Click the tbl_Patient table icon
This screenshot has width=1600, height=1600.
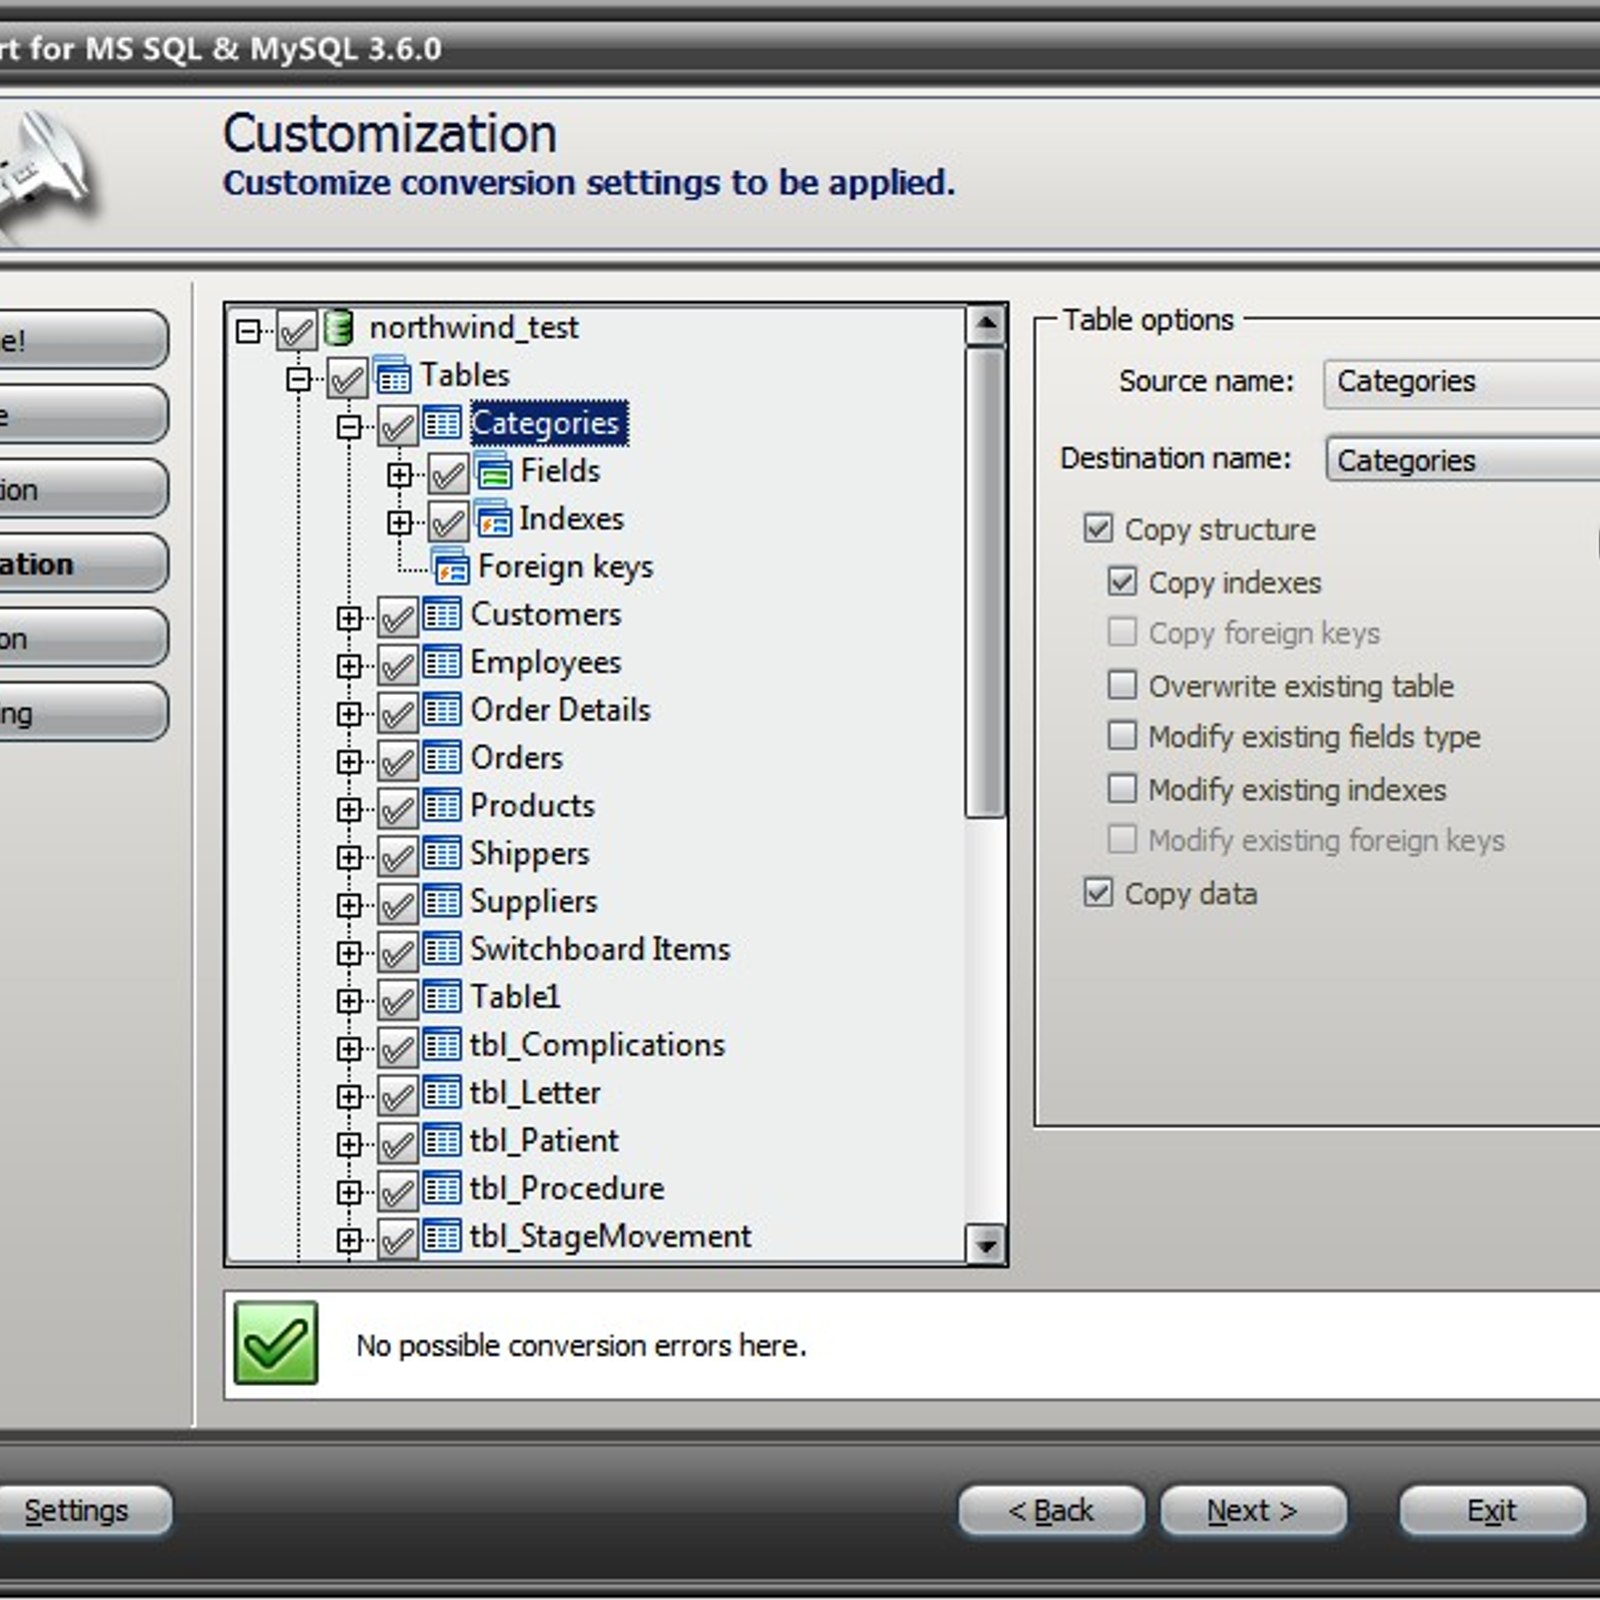click(442, 1141)
